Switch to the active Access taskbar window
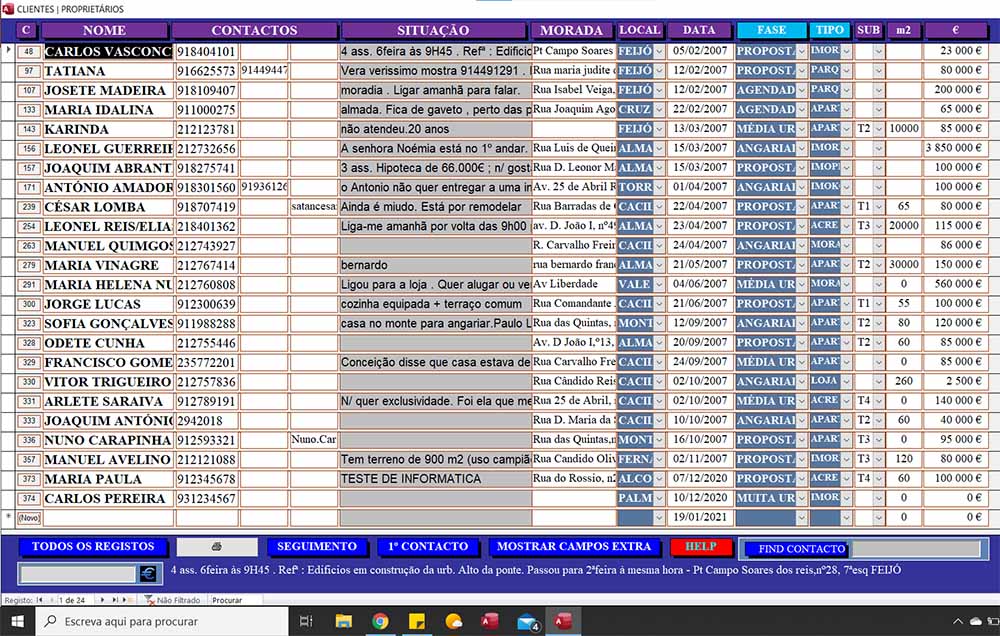1000x636 pixels. pyautogui.click(x=564, y=621)
